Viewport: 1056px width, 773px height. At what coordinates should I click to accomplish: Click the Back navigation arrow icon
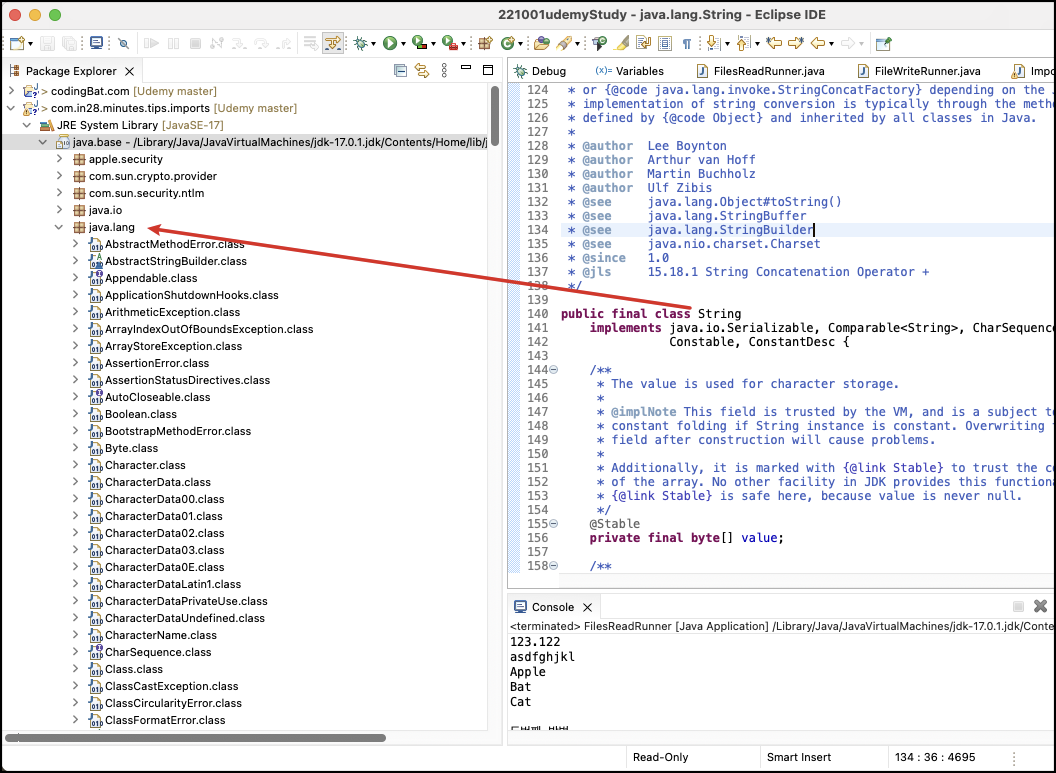pyautogui.click(x=818, y=43)
